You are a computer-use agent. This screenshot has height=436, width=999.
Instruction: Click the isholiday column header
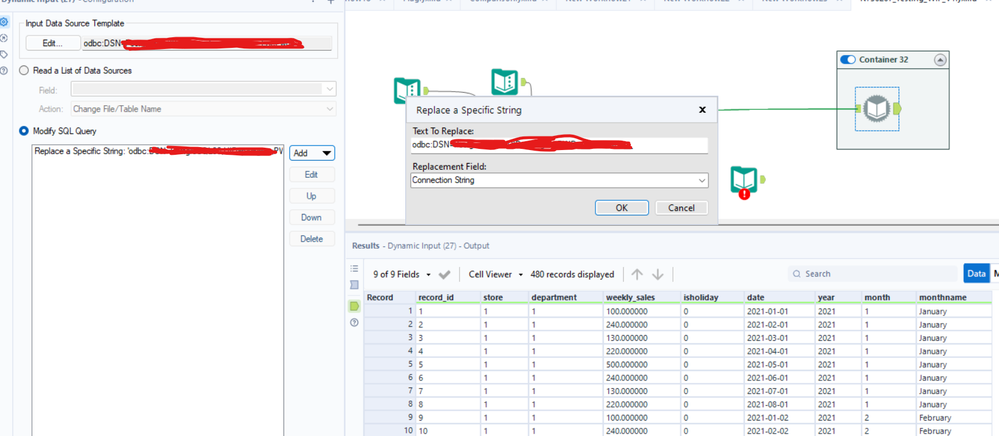pos(712,297)
